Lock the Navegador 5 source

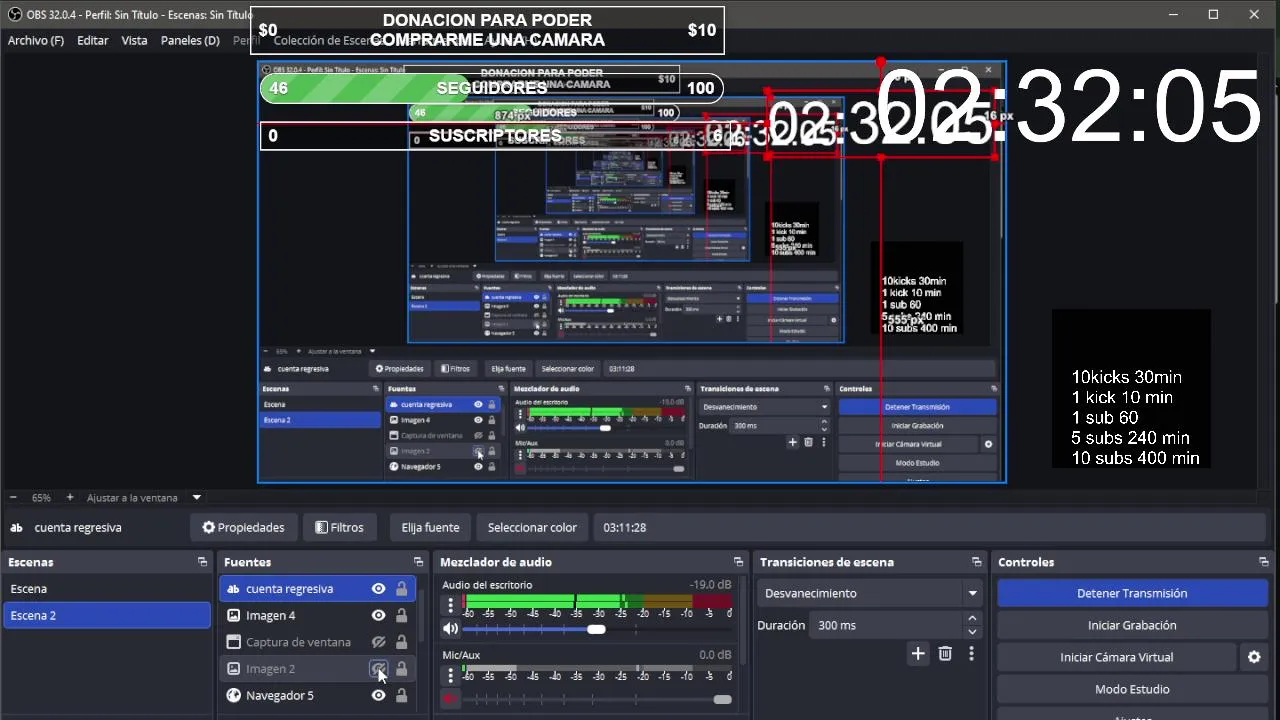tap(401, 695)
